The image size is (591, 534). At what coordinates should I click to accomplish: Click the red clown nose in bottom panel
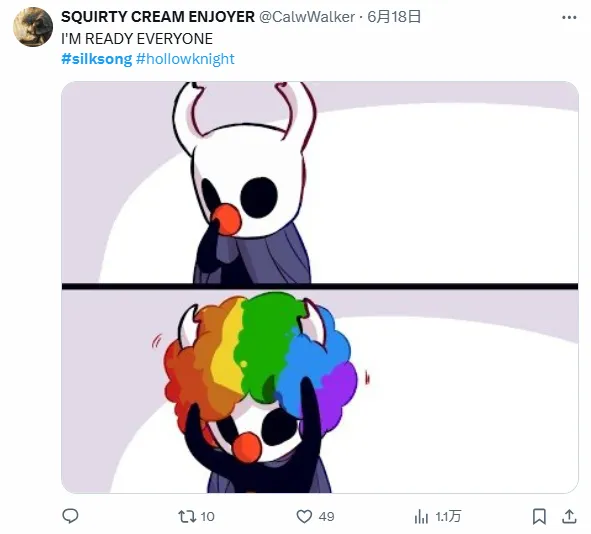click(247, 447)
